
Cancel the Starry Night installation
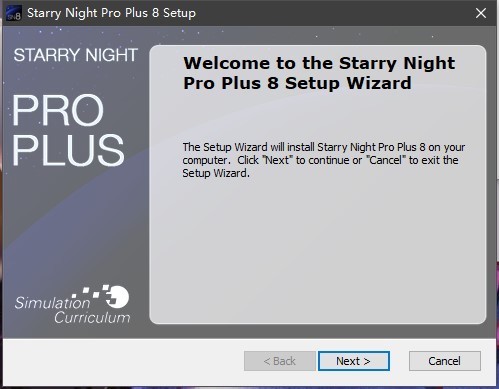tap(445, 361)
